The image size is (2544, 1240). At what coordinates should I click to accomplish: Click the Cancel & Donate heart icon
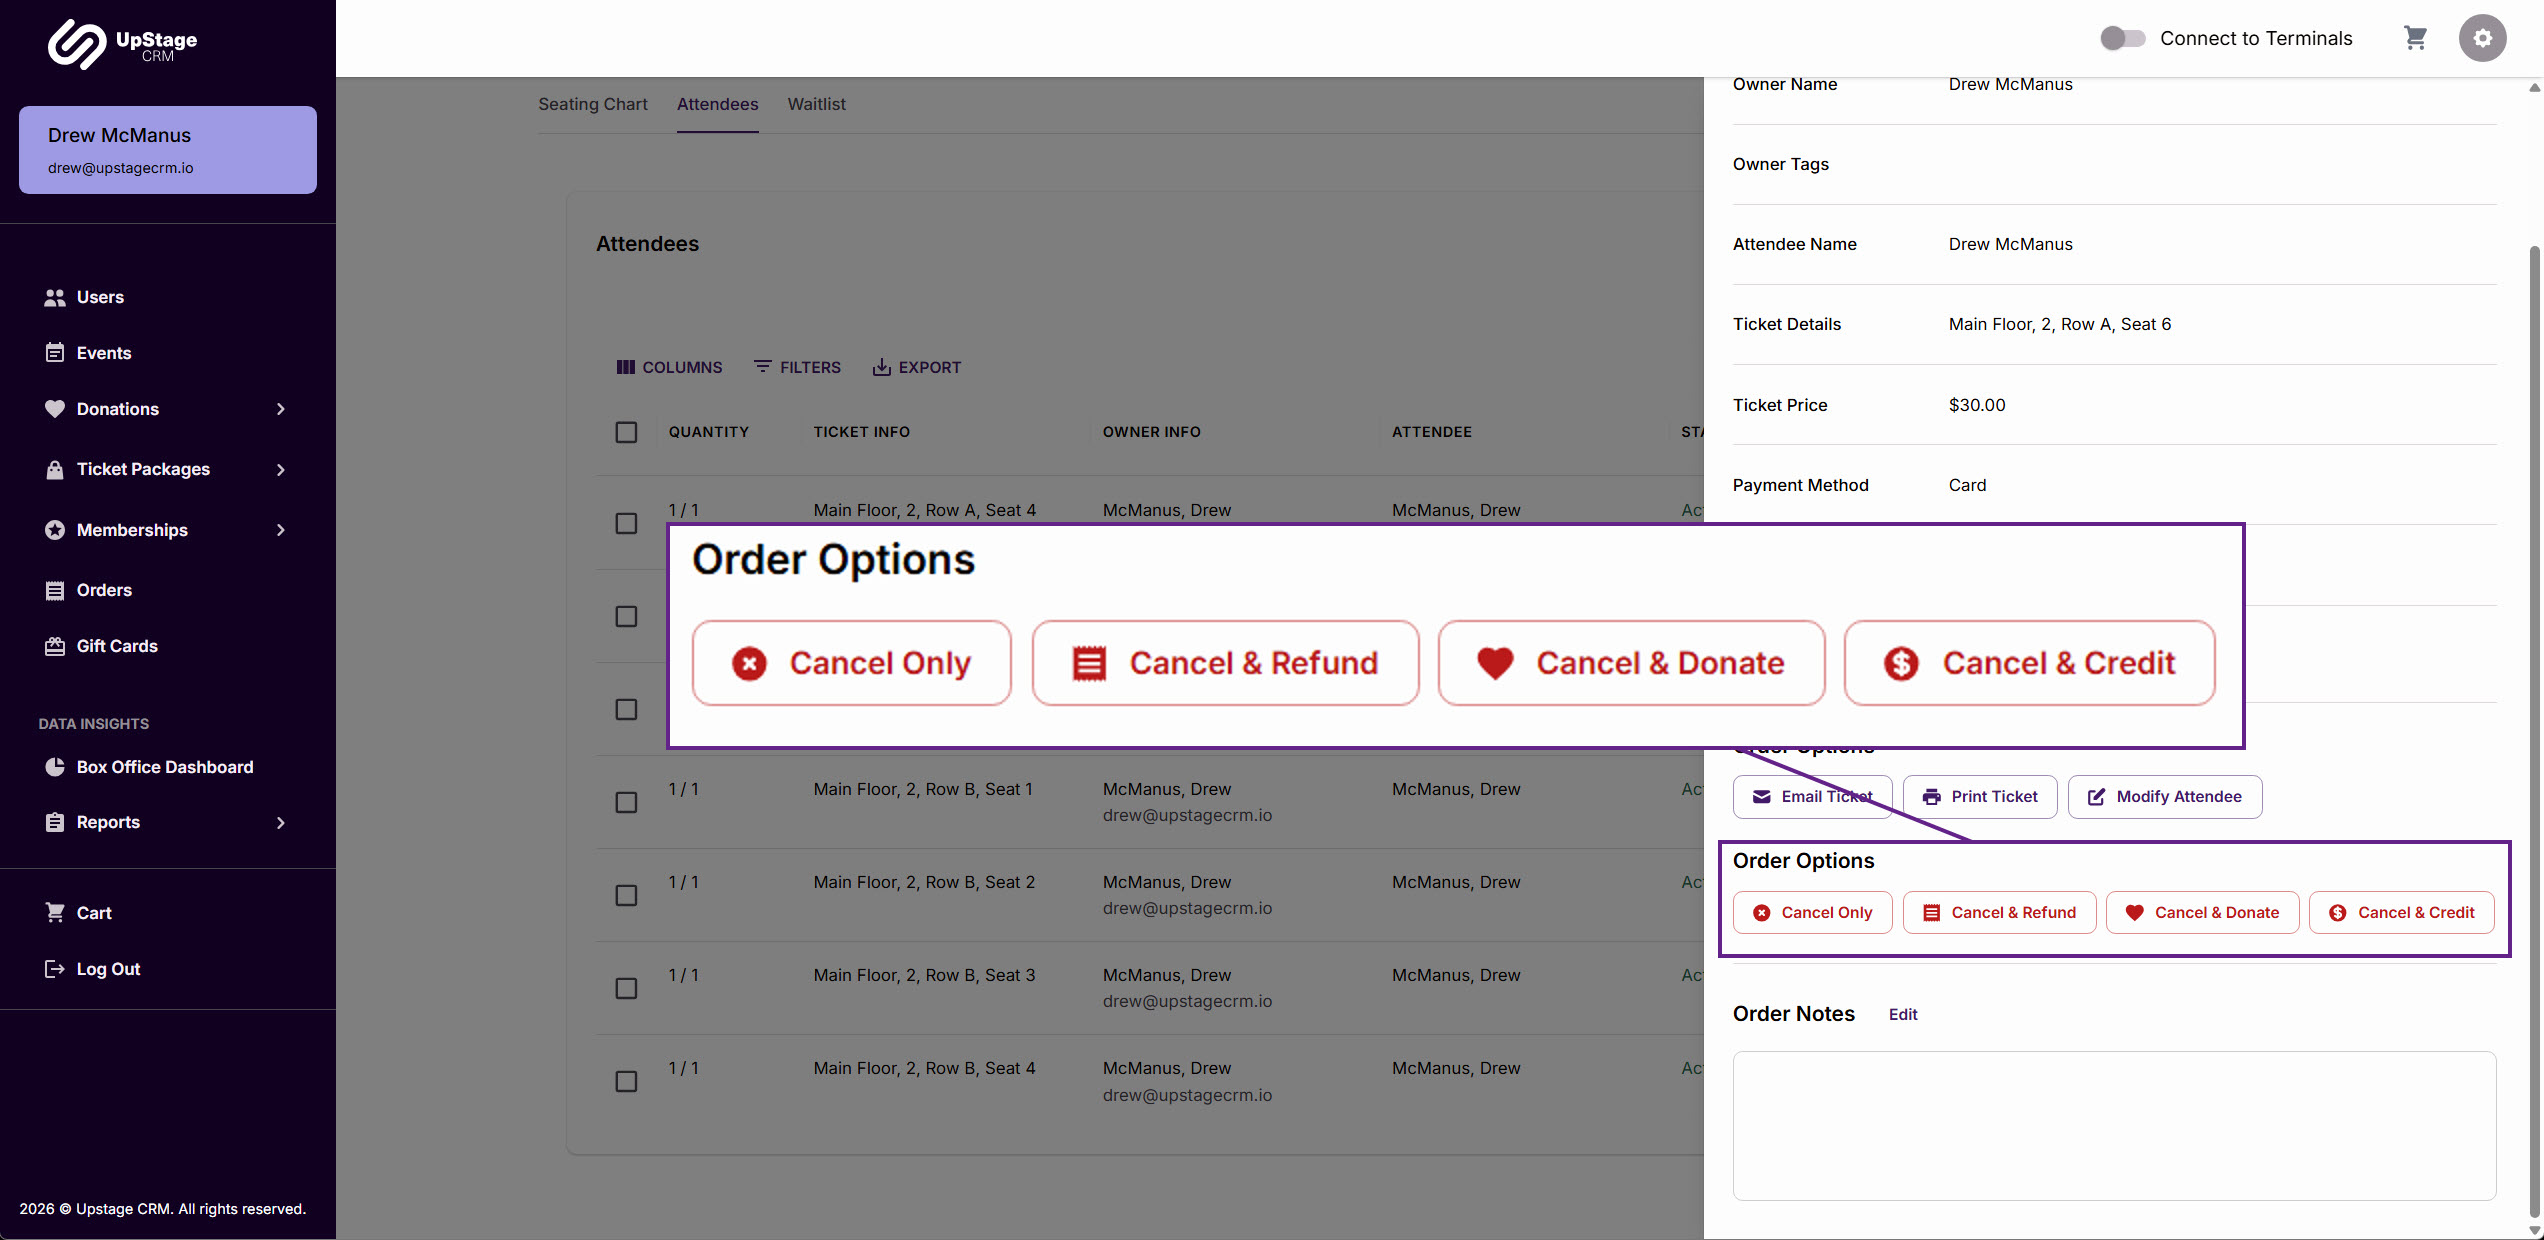pos(2134,912)
